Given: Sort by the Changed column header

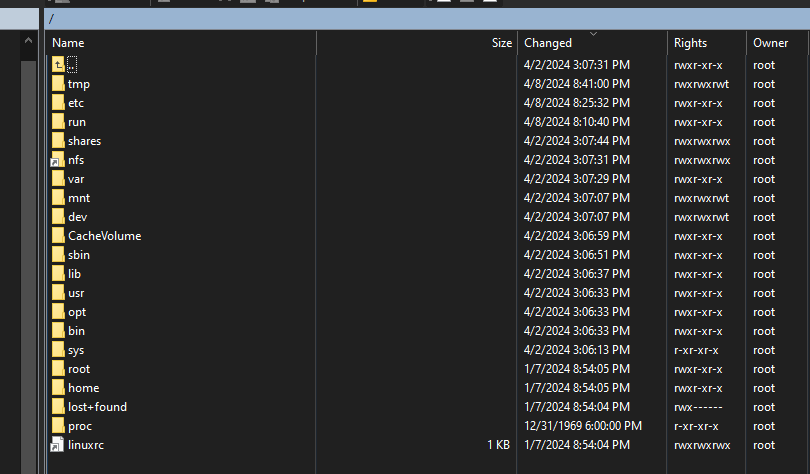Looking at the screenshot, I should (593, 43).
